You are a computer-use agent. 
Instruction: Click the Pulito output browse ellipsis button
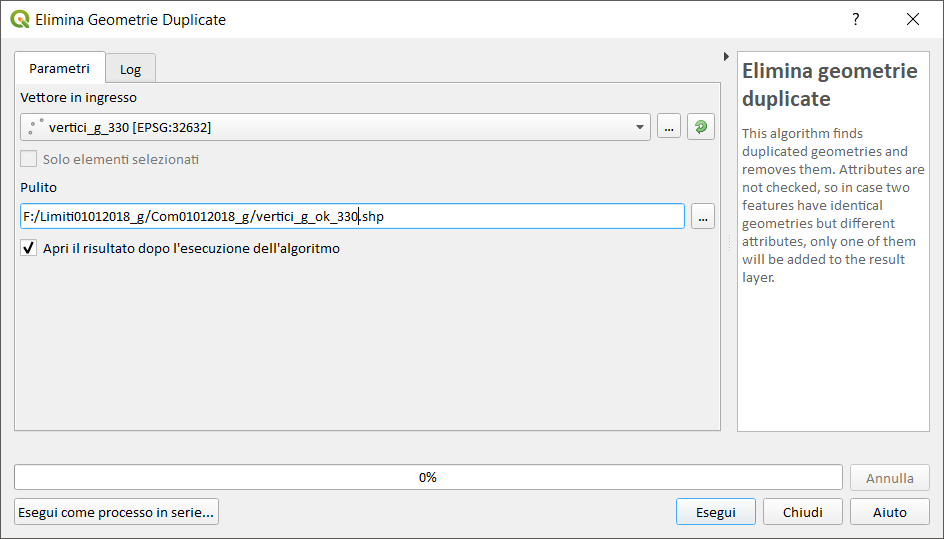tap(703, 216)
